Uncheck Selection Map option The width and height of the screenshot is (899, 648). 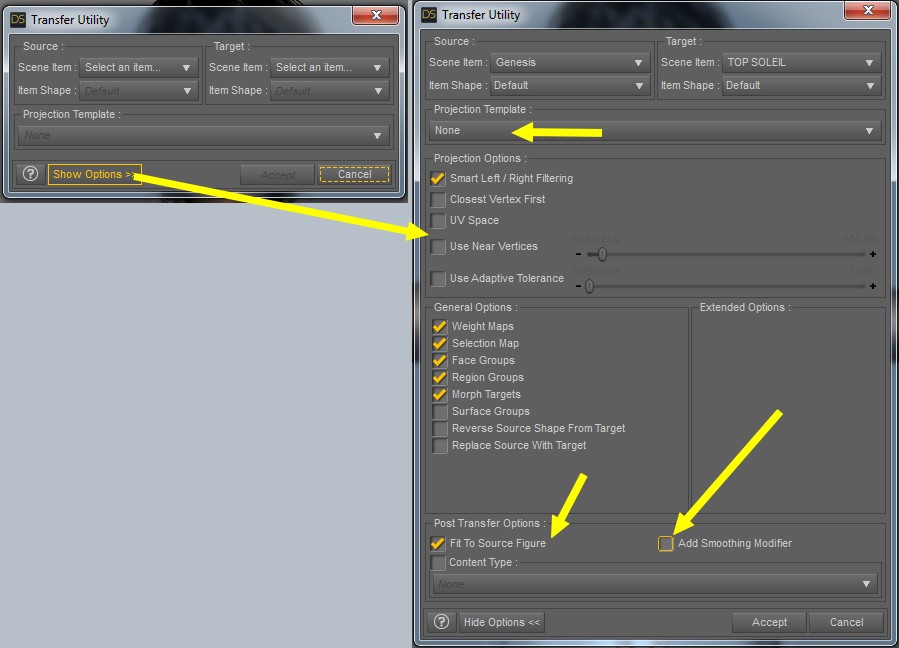coord(440,343)
